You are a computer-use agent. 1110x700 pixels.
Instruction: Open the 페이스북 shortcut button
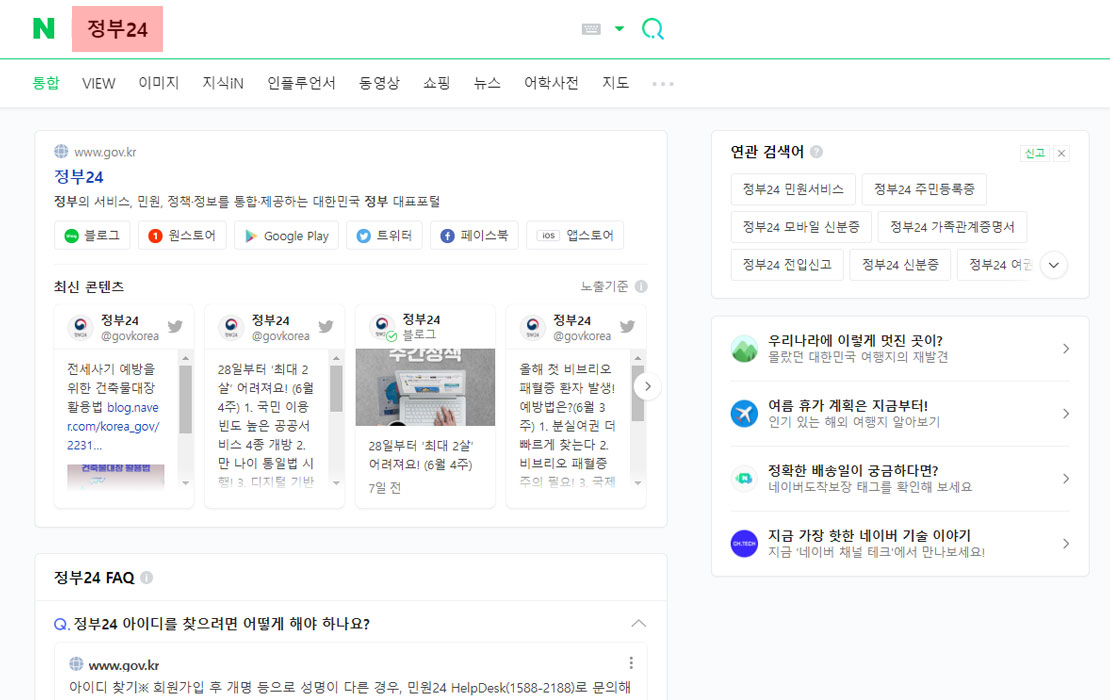[x=474, y=235]
